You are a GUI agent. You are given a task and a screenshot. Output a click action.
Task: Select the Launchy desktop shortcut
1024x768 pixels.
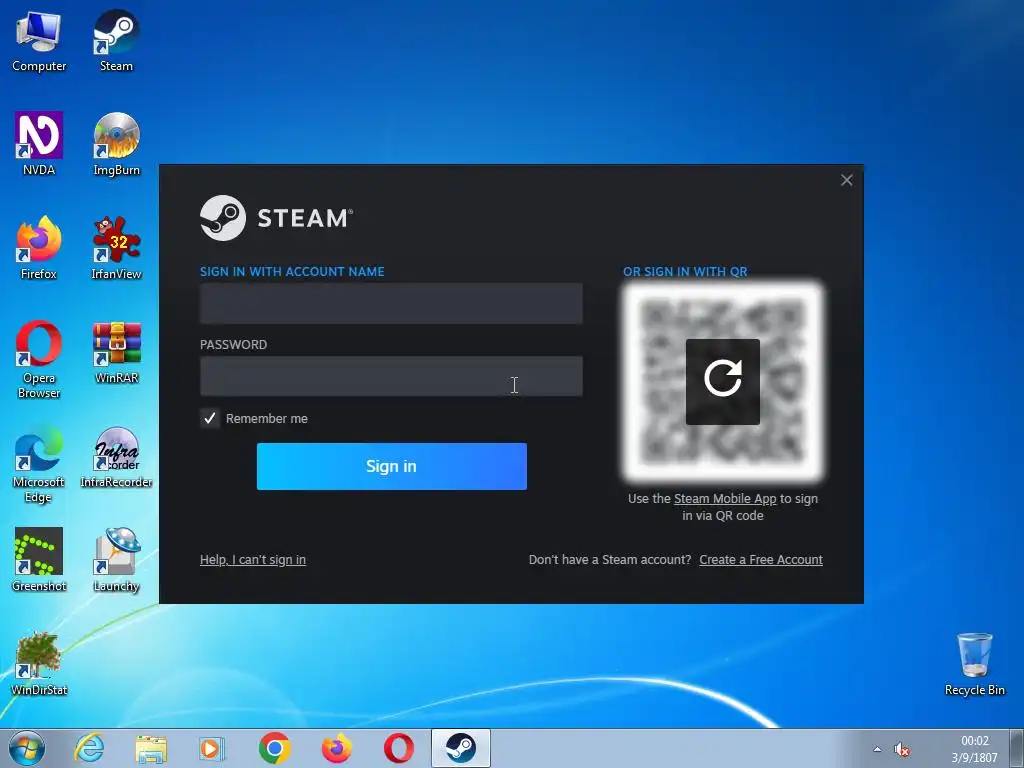pyautogui.click(x=116, y=560)
